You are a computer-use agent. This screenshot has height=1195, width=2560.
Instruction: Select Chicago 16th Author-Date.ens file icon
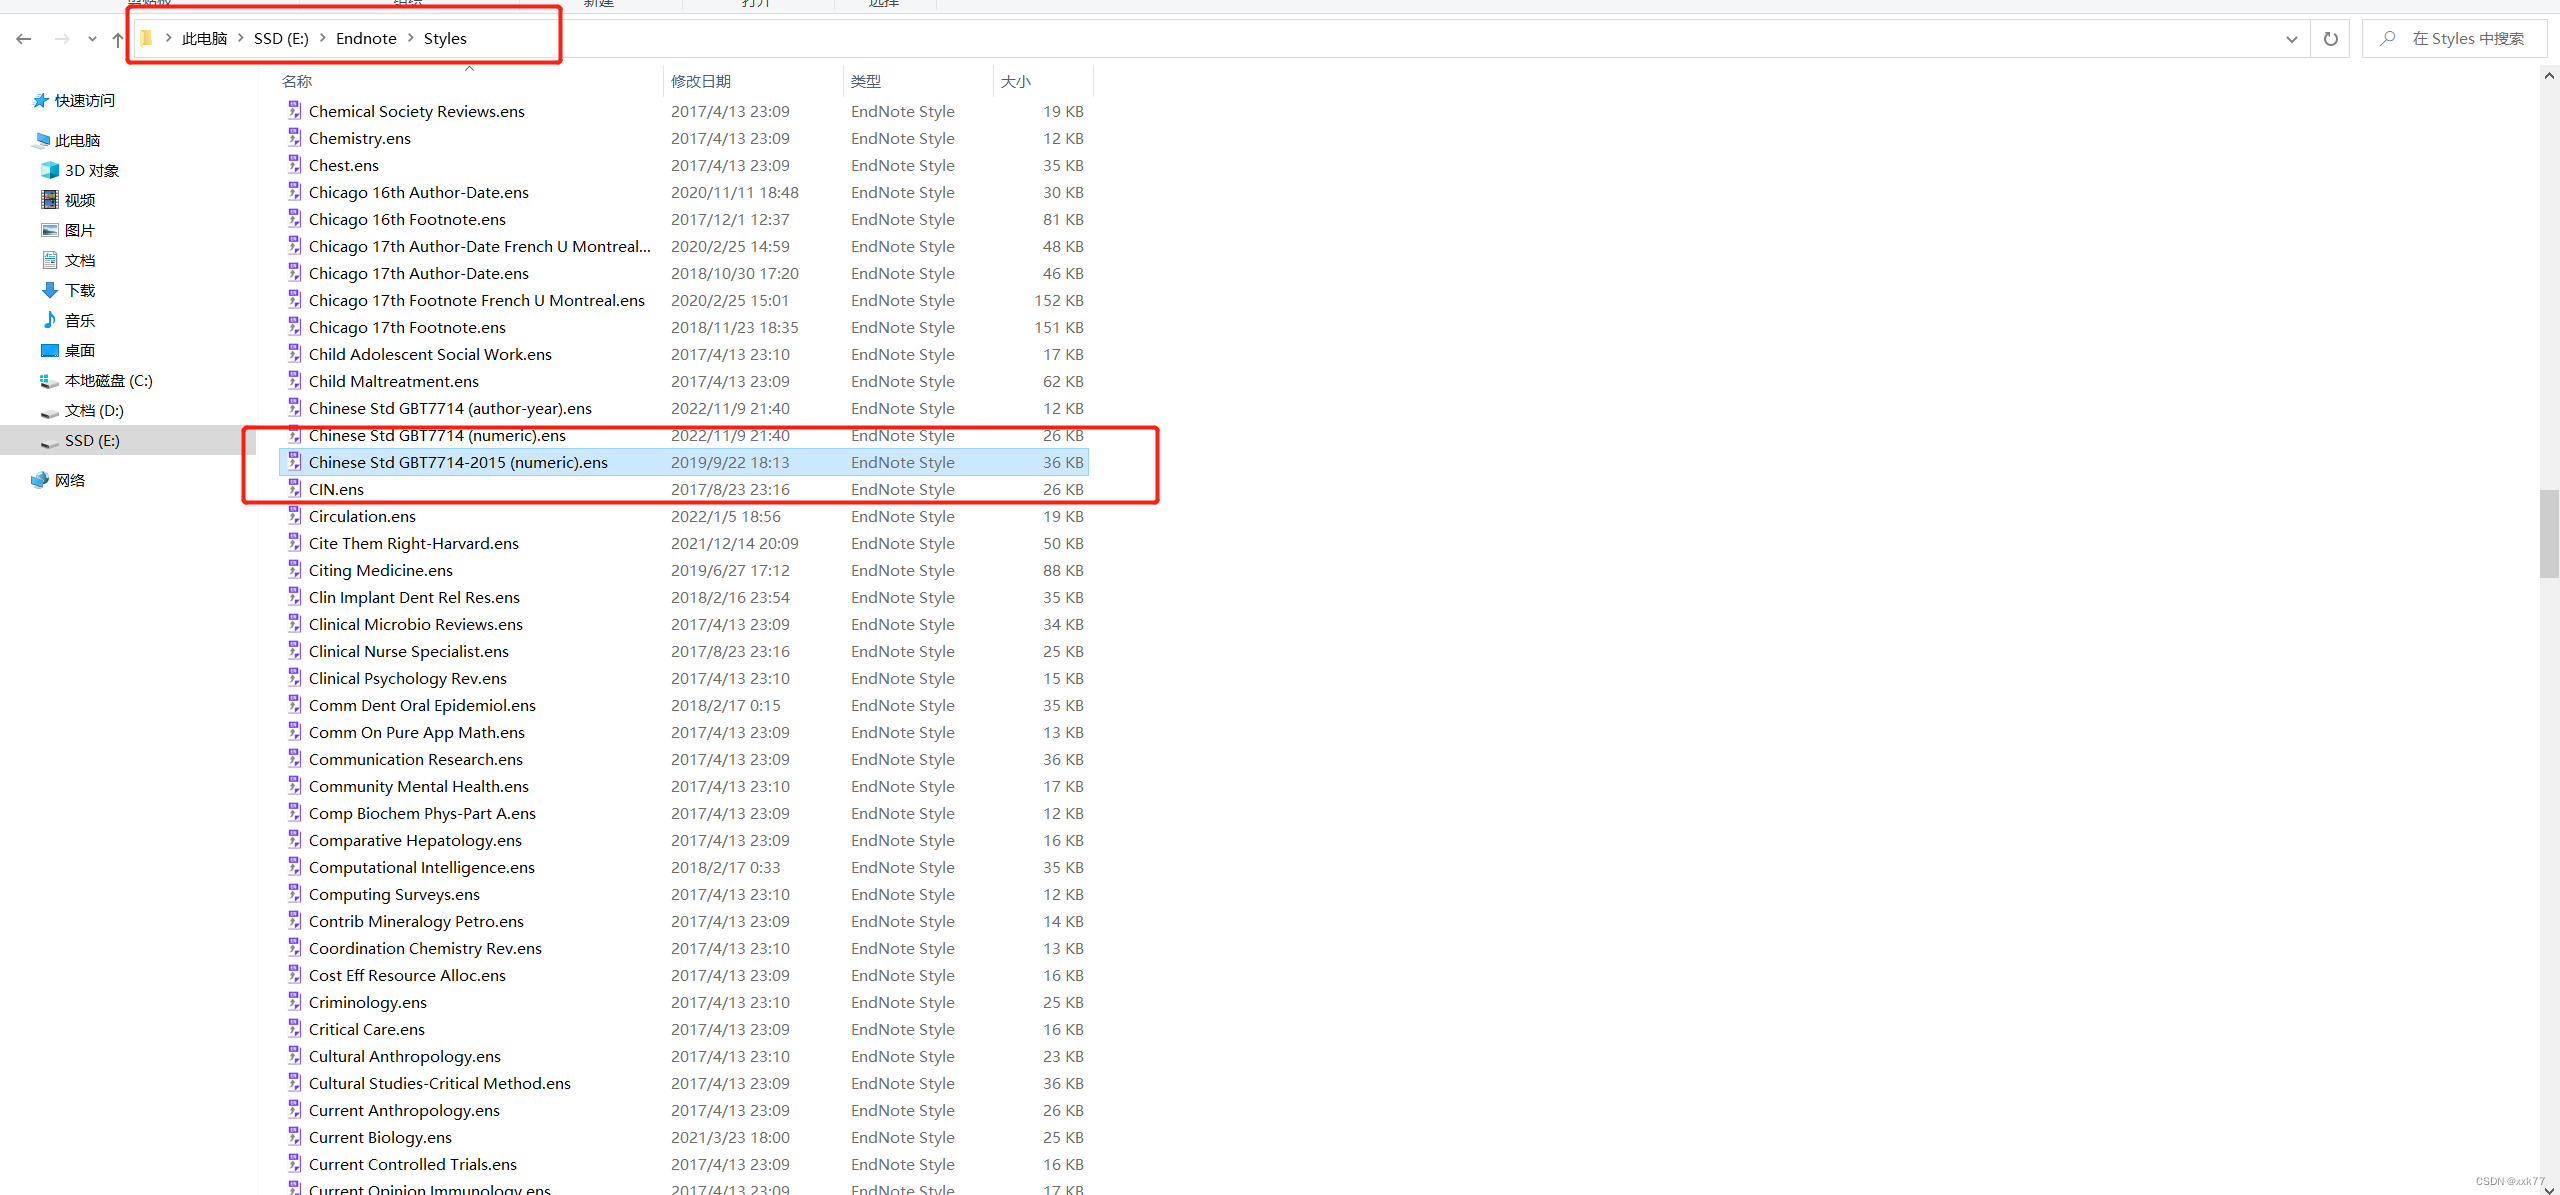point(294,192)
